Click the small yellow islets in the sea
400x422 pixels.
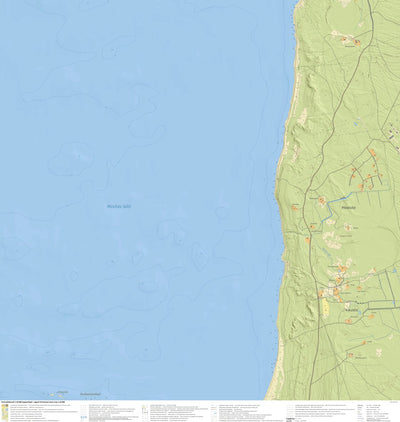coord(57,395)
